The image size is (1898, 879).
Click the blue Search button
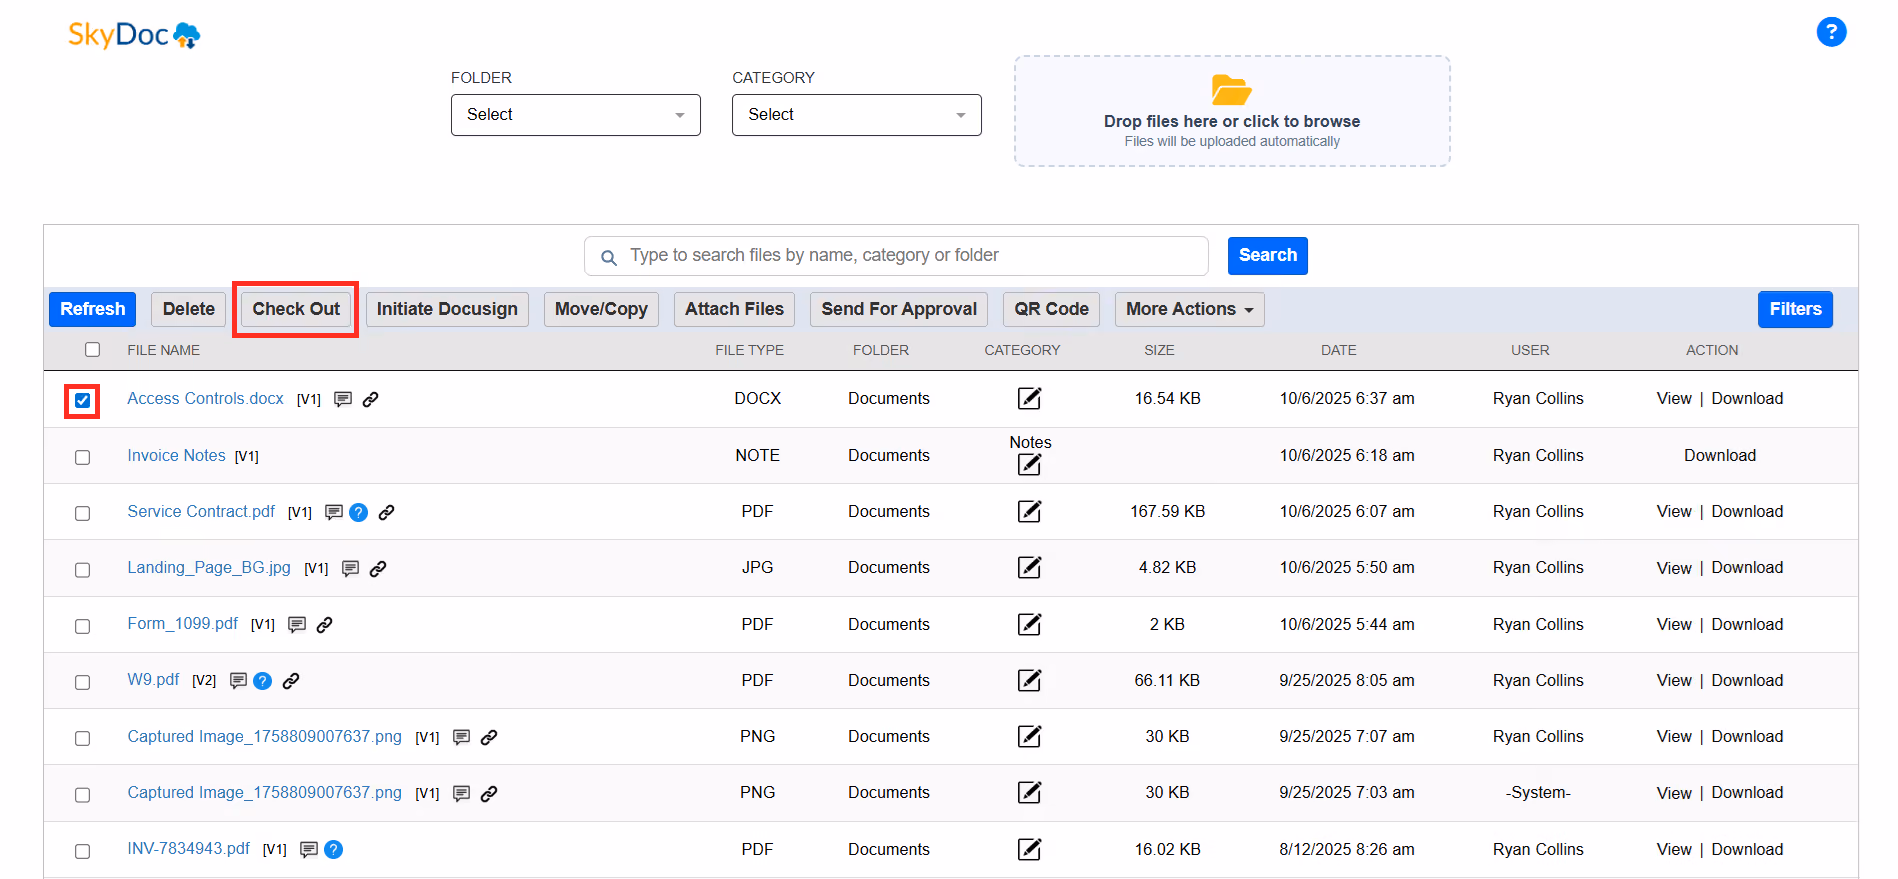point(1267,255)
